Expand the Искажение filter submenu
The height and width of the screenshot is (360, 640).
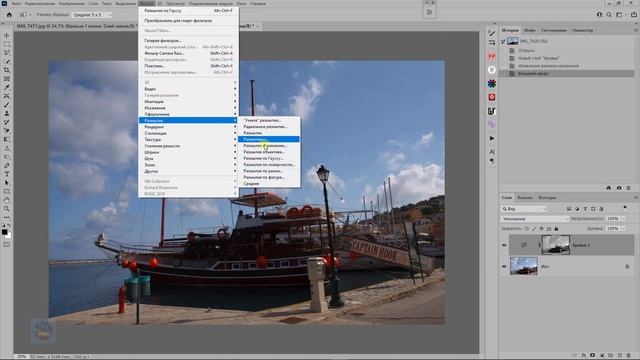coord(188,108)
